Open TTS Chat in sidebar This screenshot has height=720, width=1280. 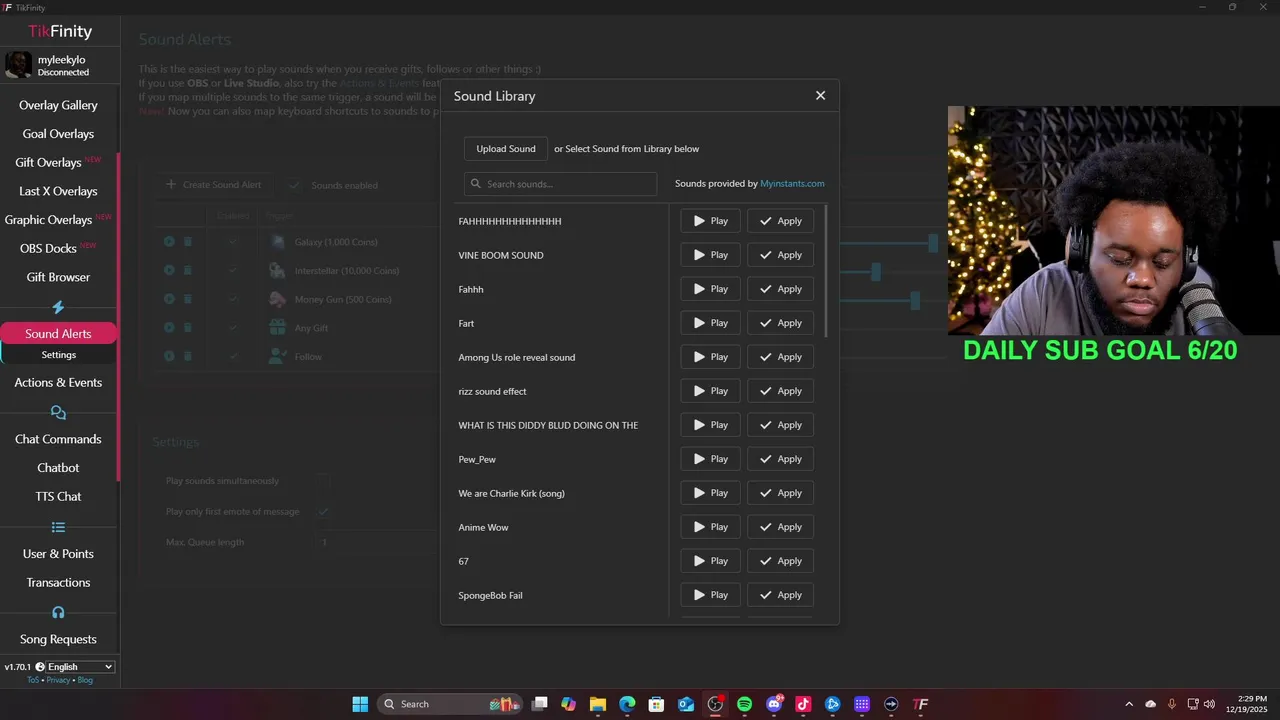click(58, 497)
